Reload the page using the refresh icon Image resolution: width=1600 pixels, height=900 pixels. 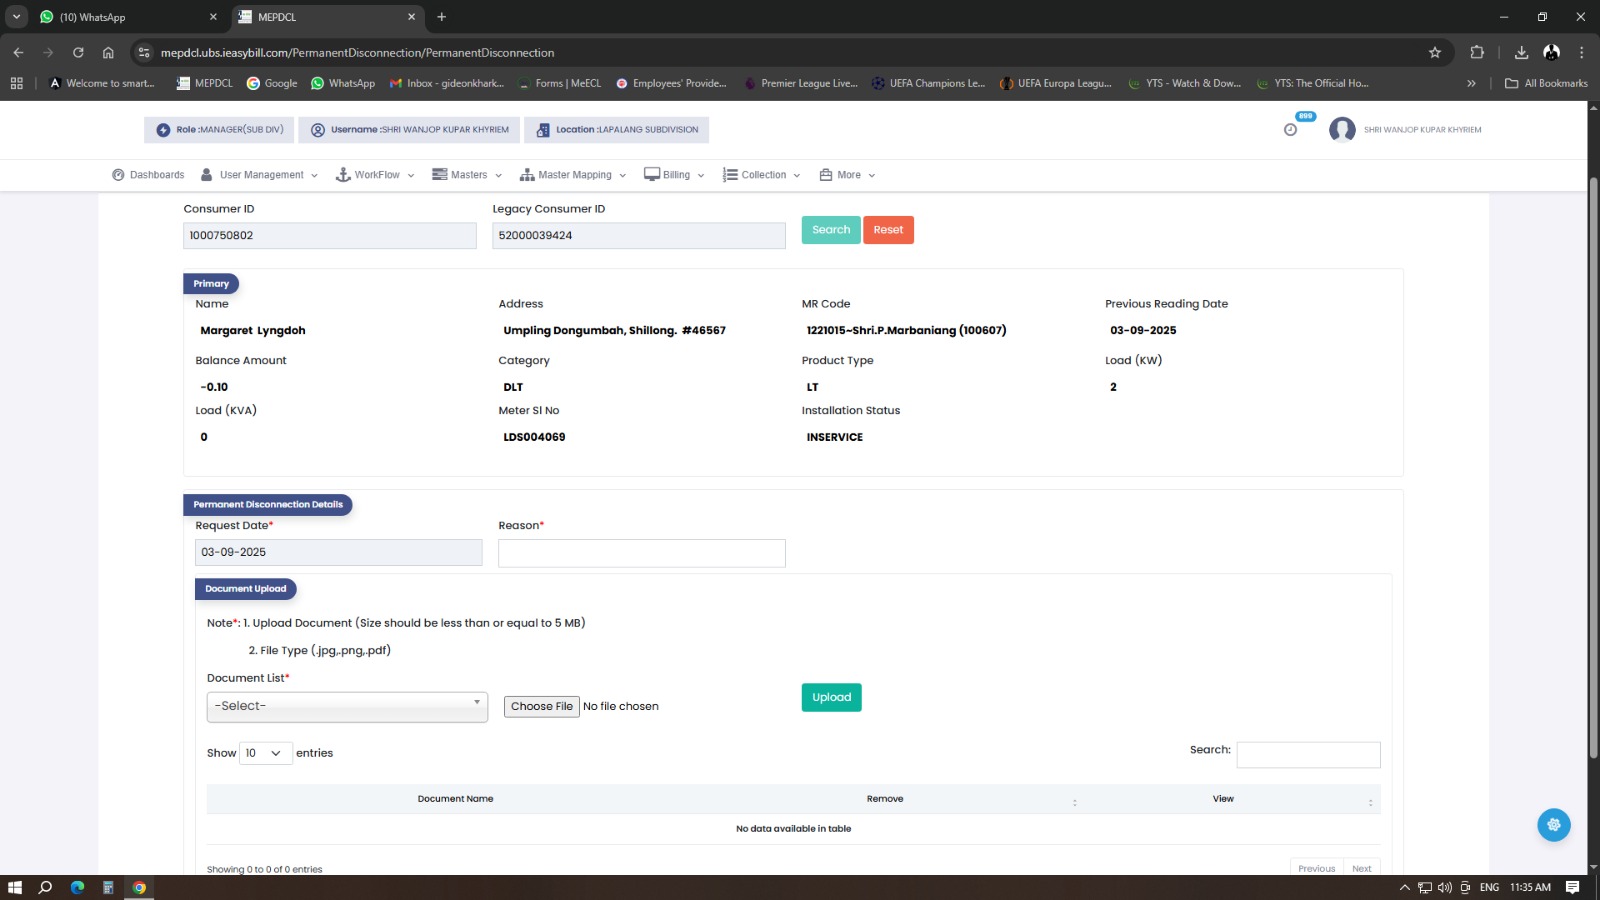78,53
